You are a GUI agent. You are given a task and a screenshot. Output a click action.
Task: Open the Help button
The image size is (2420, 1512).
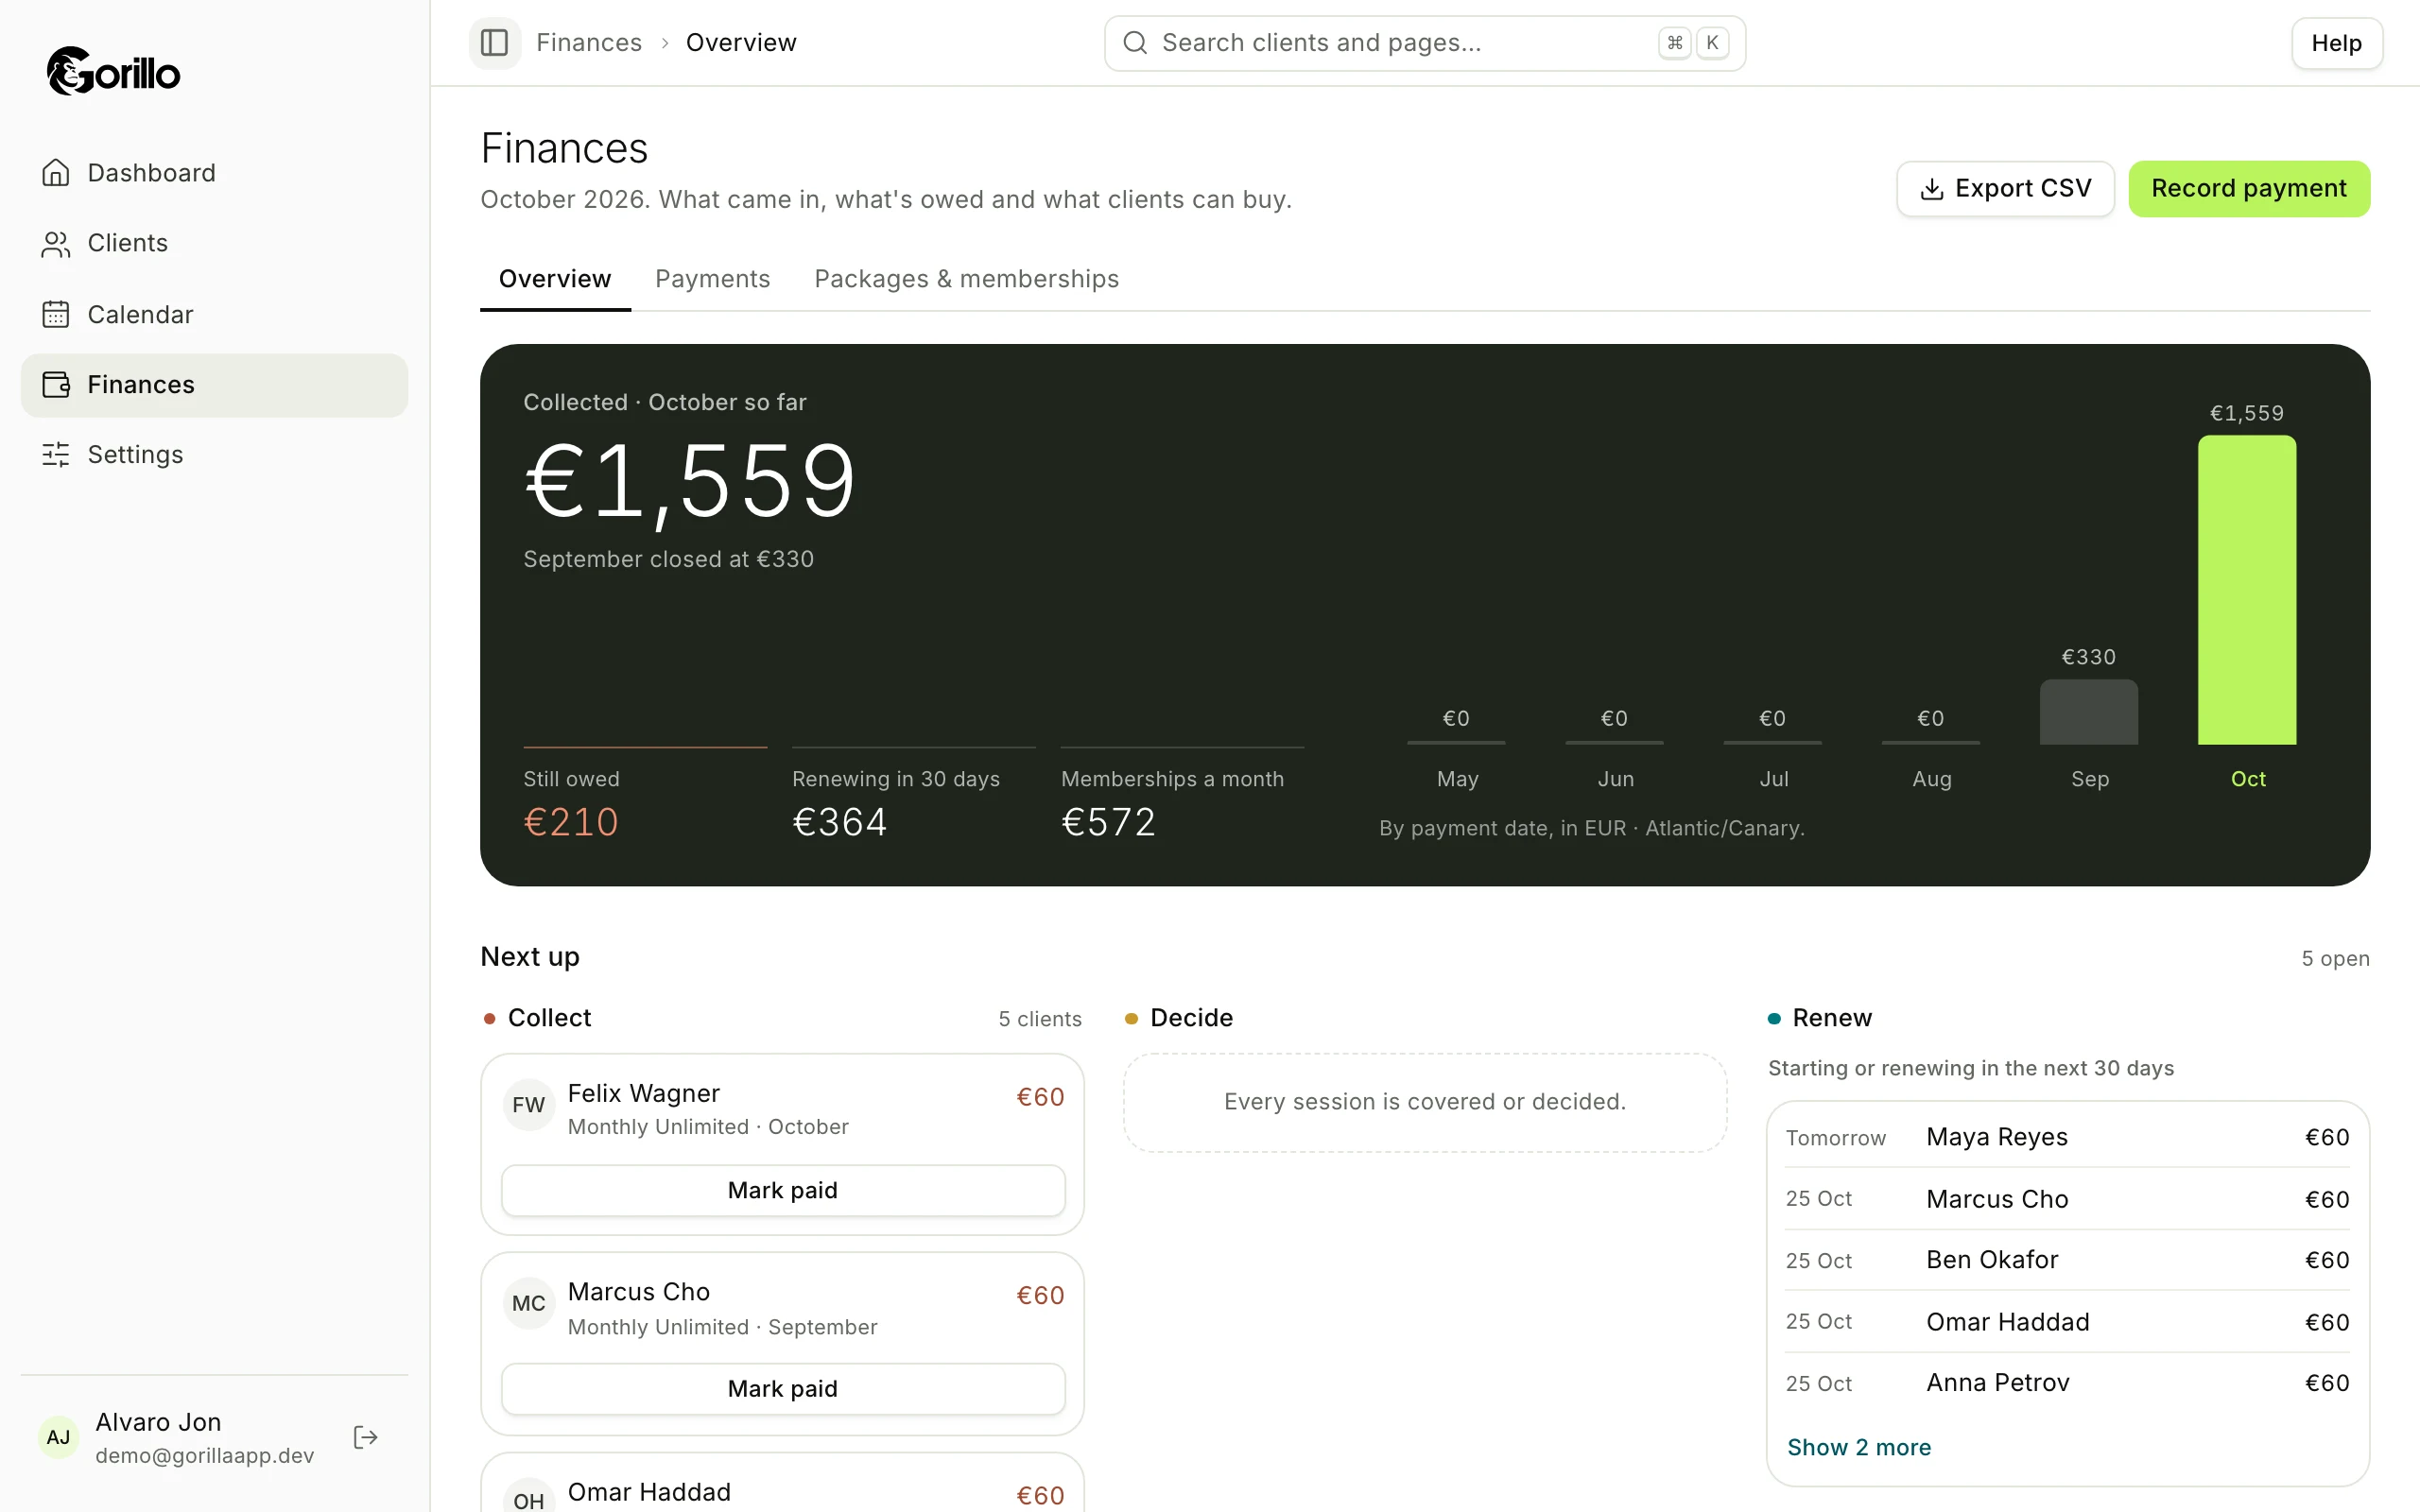pyautogui.click(x=2336, y=43)
